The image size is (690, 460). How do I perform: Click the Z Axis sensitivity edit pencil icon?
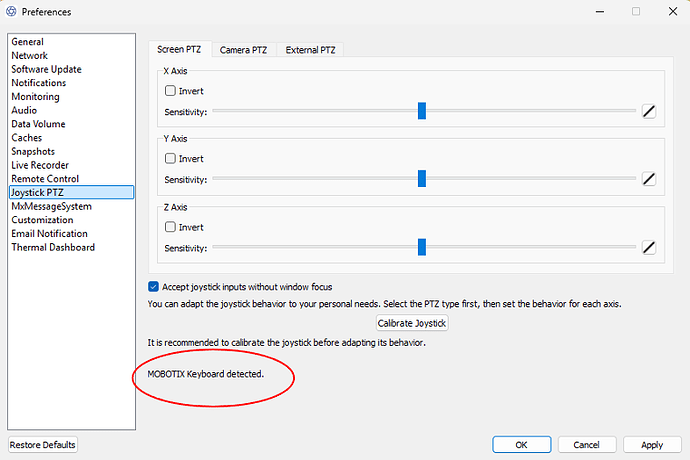(649, 248)
